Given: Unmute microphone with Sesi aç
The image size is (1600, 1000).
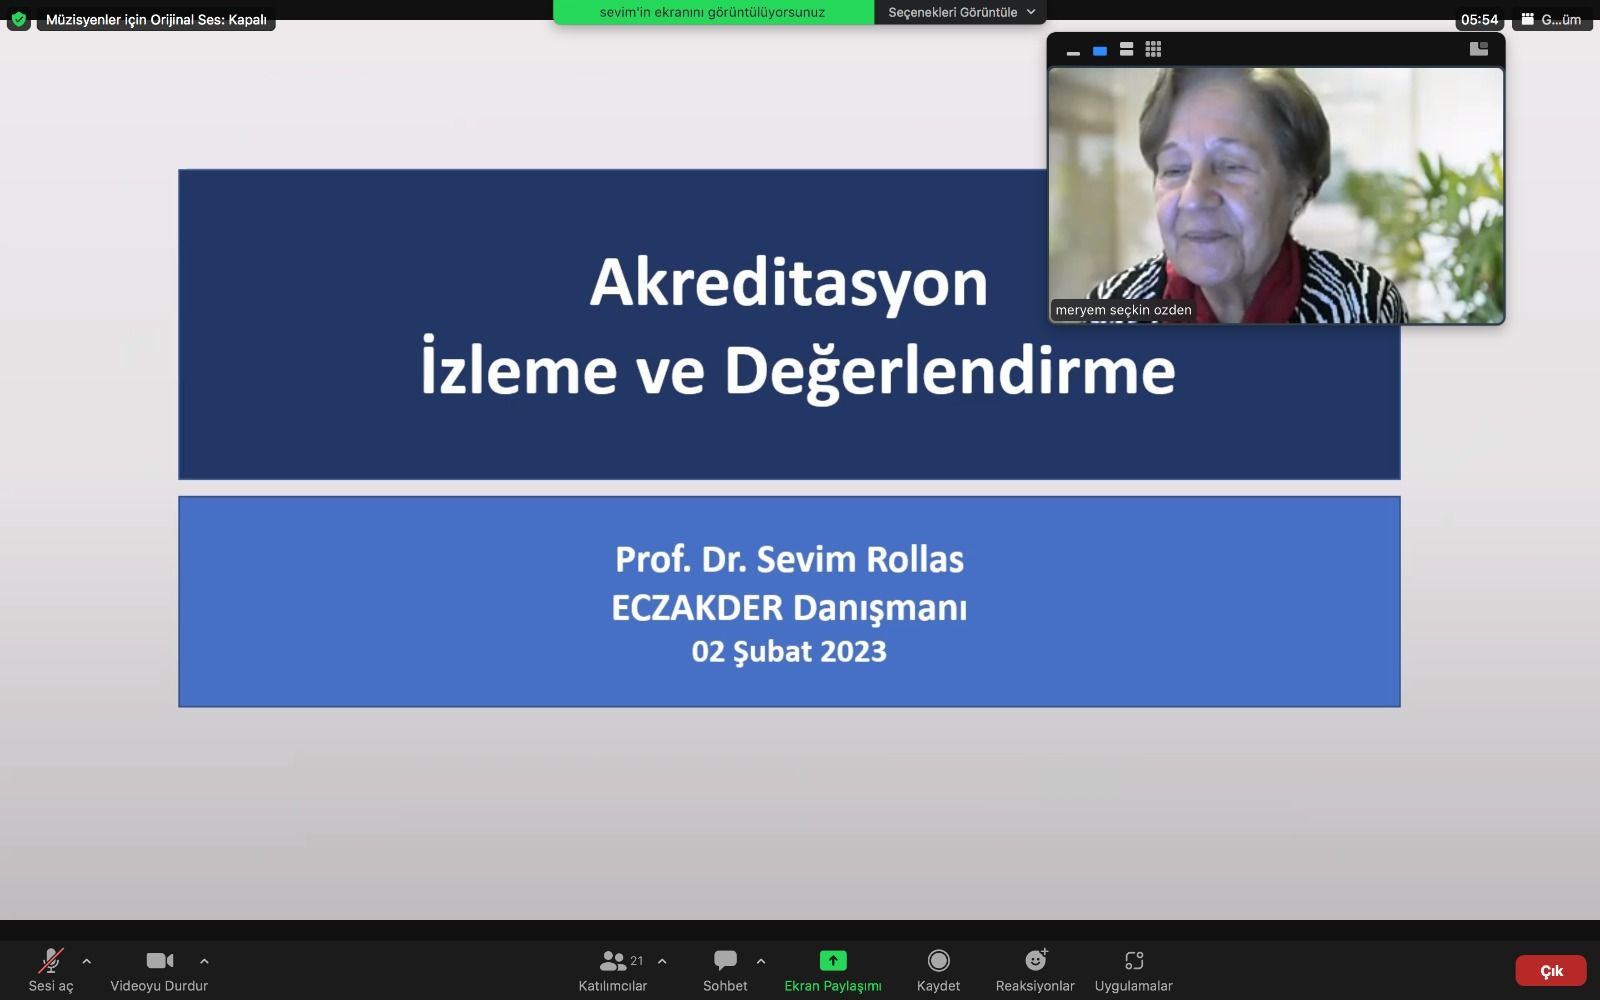Looking at the screenshot, I should point(50,970).
